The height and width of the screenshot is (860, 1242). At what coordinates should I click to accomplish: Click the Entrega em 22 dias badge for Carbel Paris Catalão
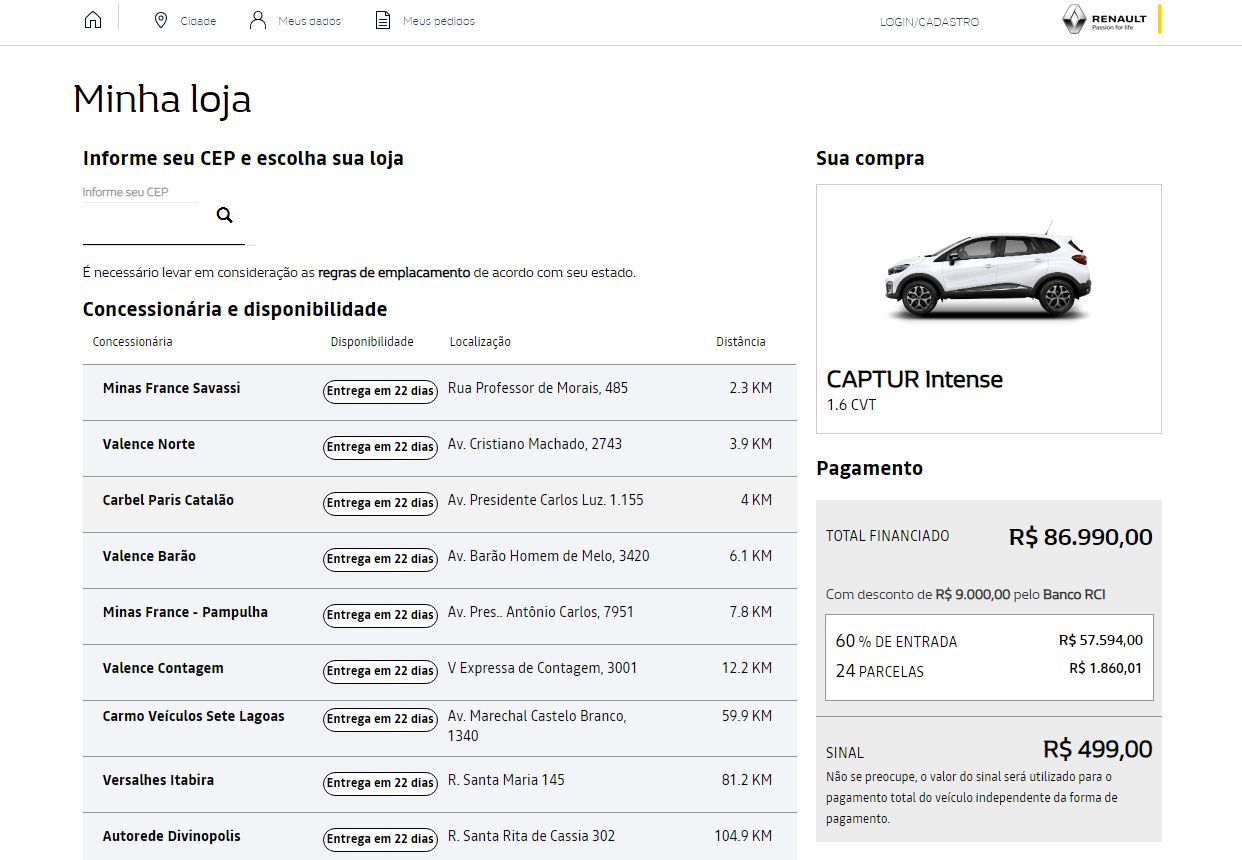pos(380,503)
